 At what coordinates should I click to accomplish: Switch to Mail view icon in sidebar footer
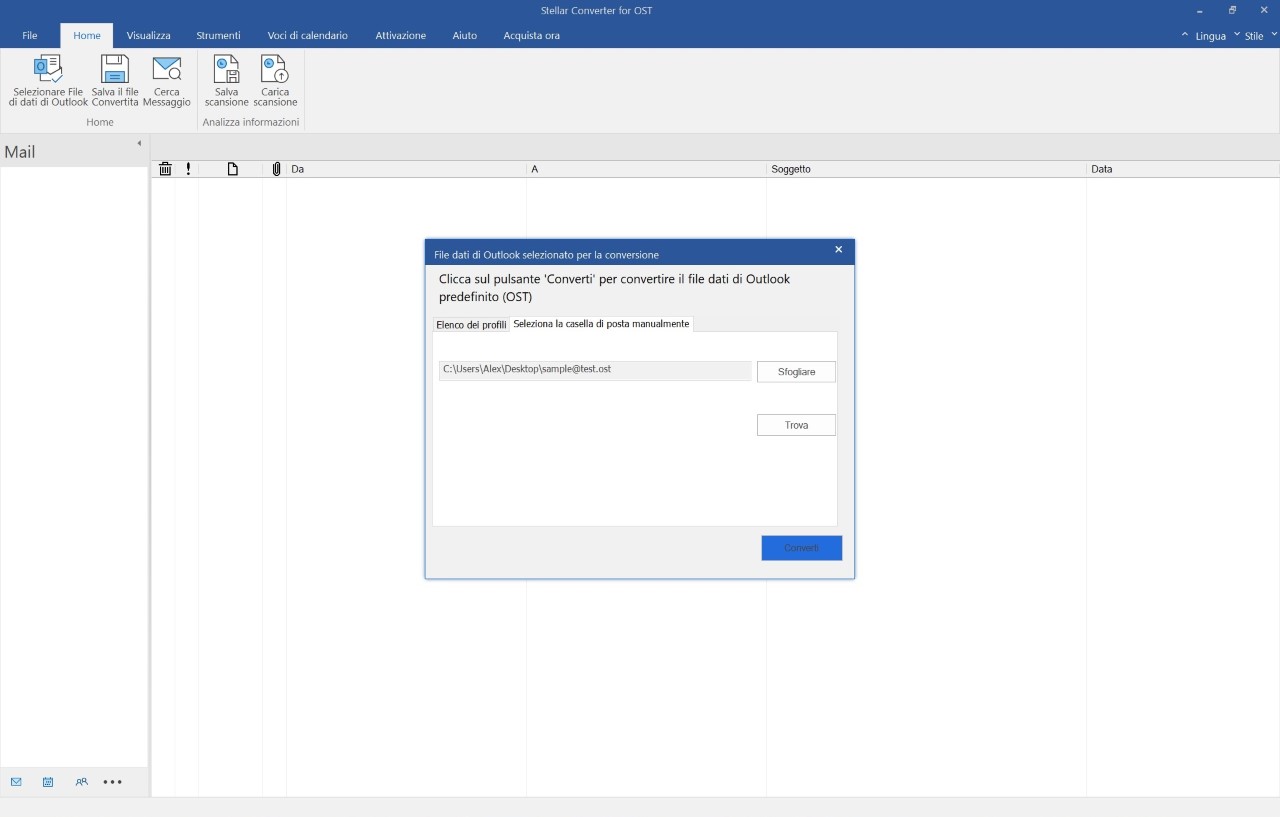(16, 782)
